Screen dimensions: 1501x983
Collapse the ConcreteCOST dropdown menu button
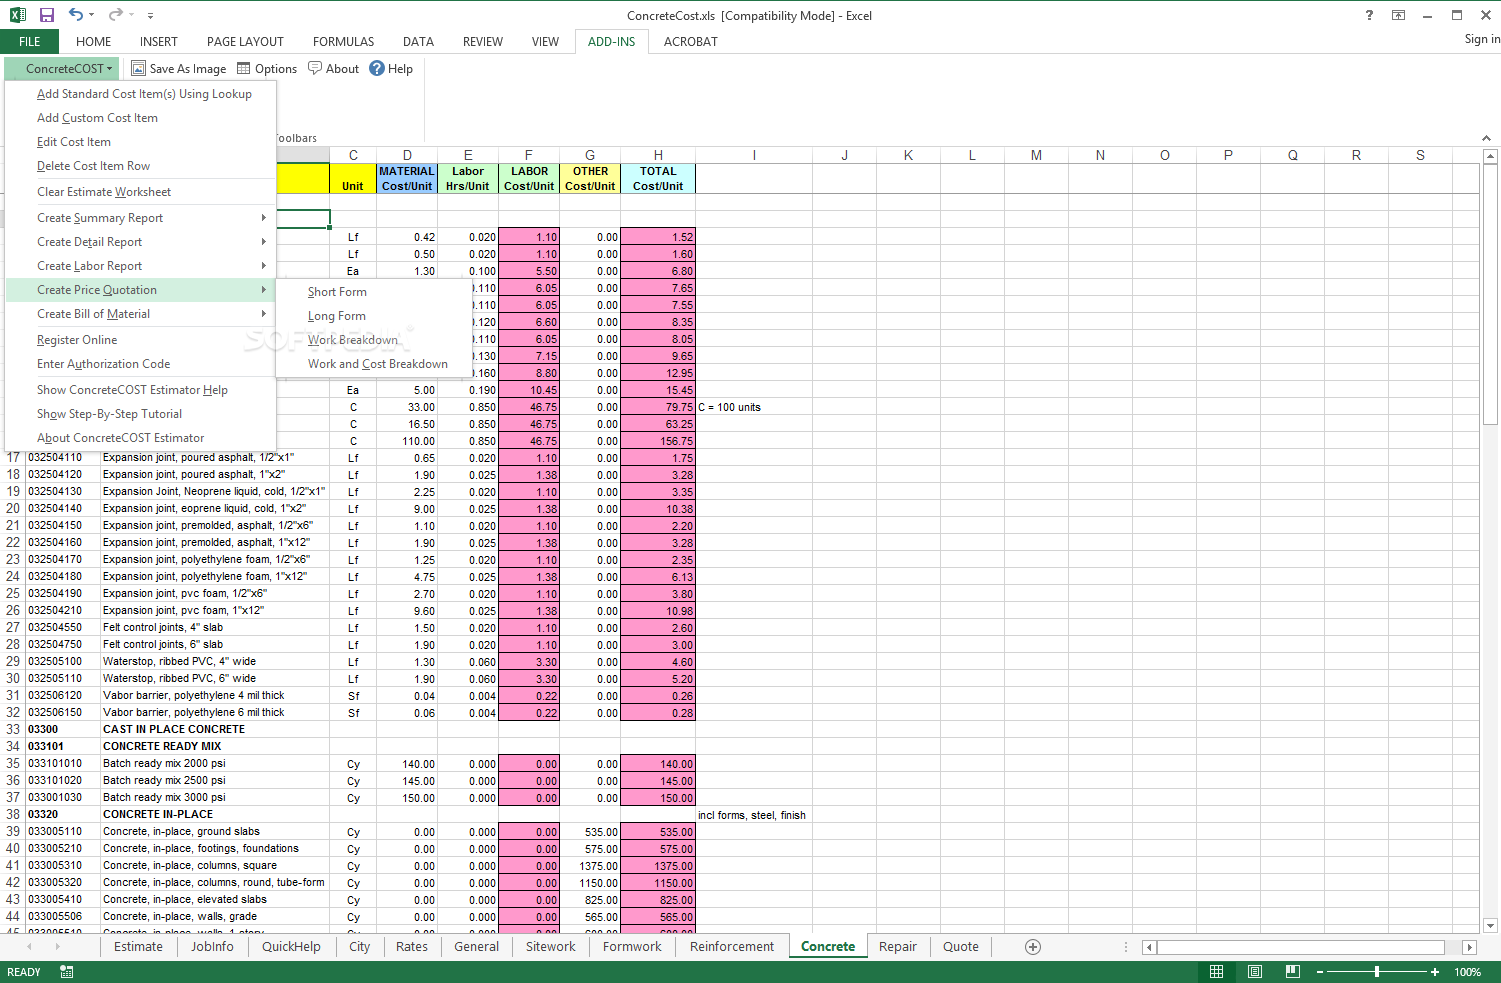coord(62,69)
